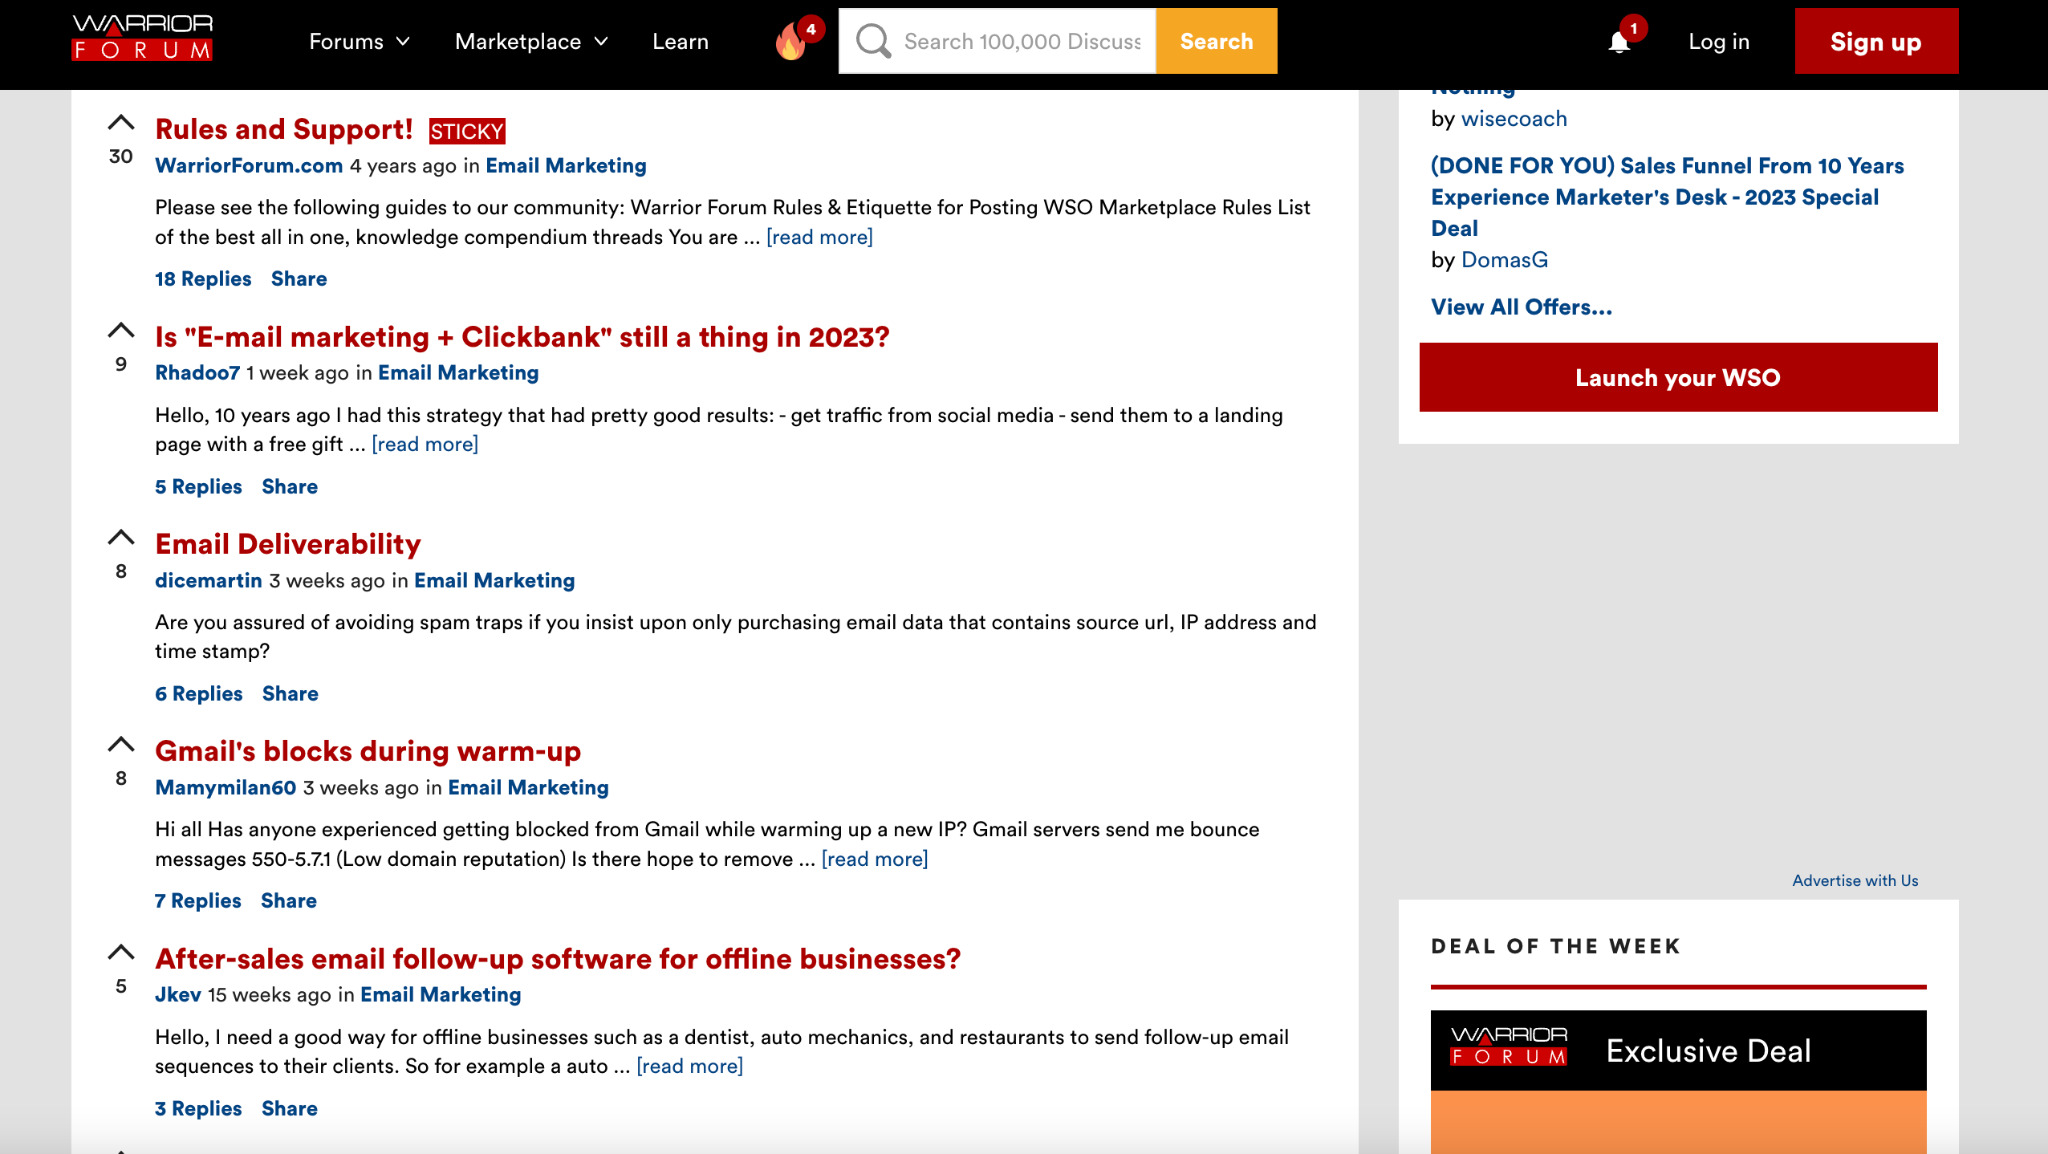
Task: Click the search magnifying glass icon
Action: [x=871, y=39]
